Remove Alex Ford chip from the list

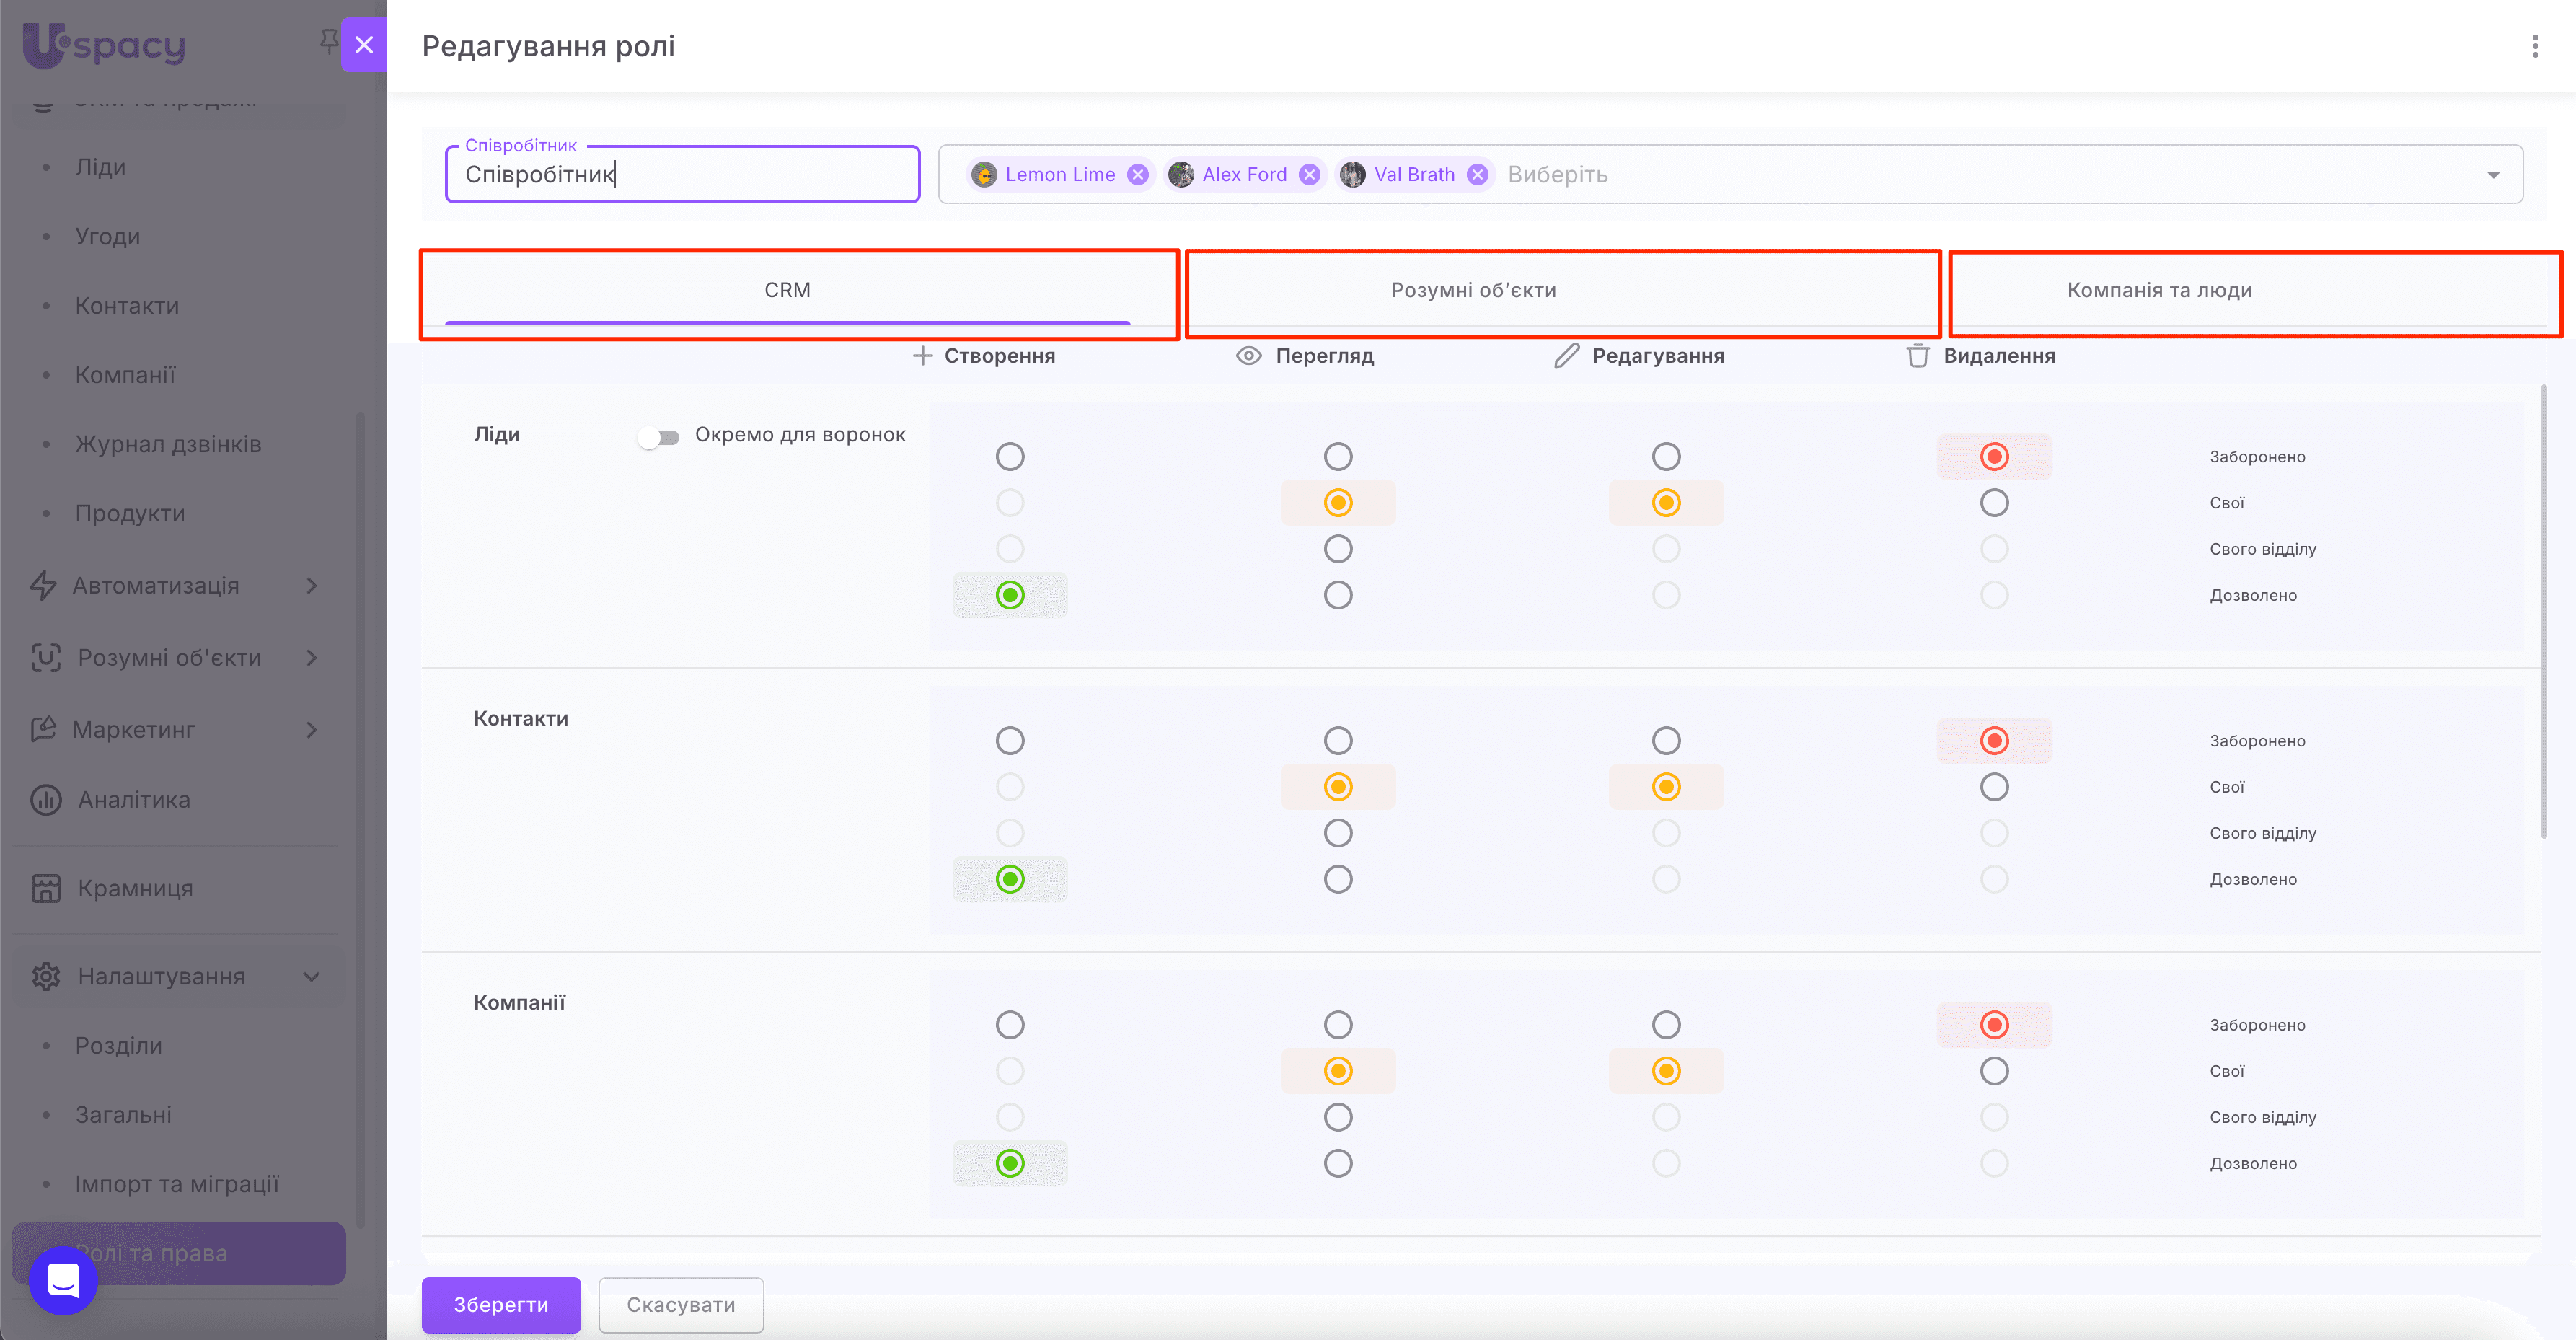(x=1309, y=175)
